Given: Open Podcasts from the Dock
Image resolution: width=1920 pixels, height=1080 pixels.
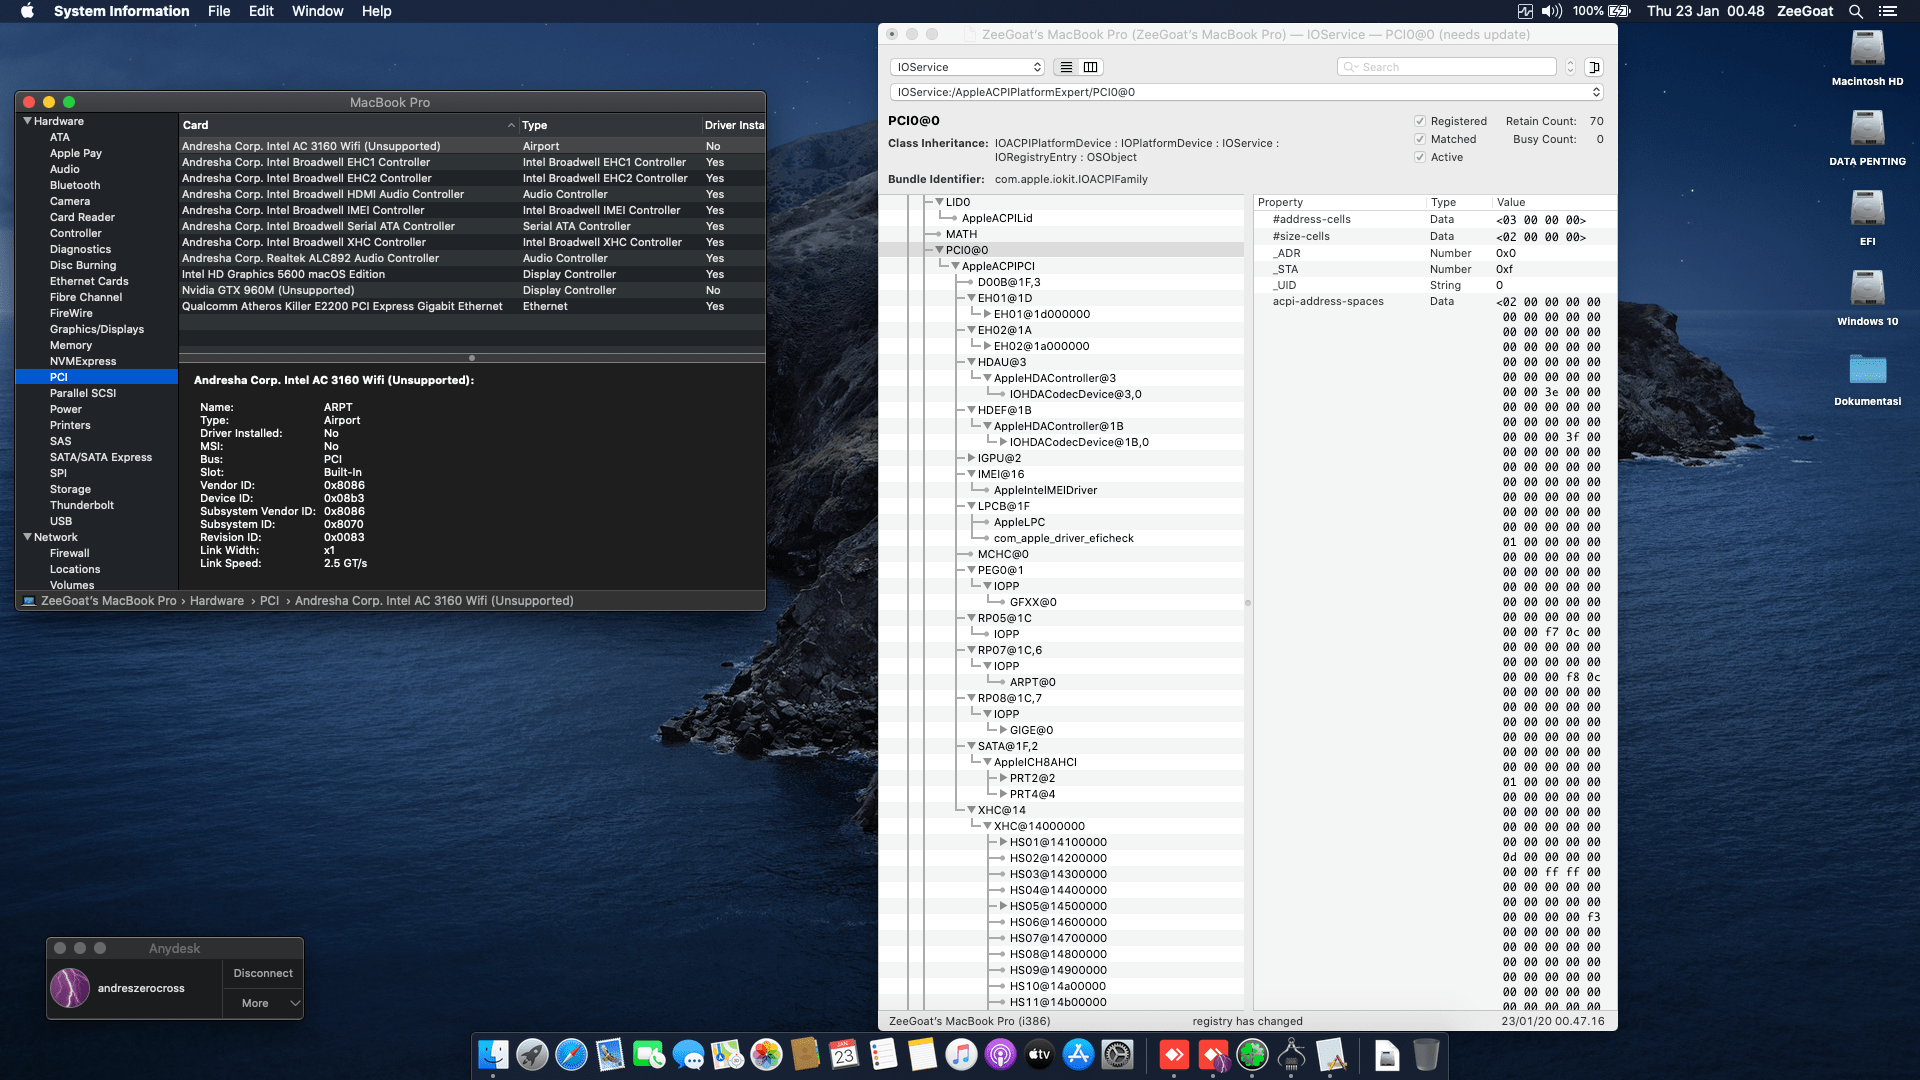Looking at the screenshot, I should click(x=1000, y=1054).
